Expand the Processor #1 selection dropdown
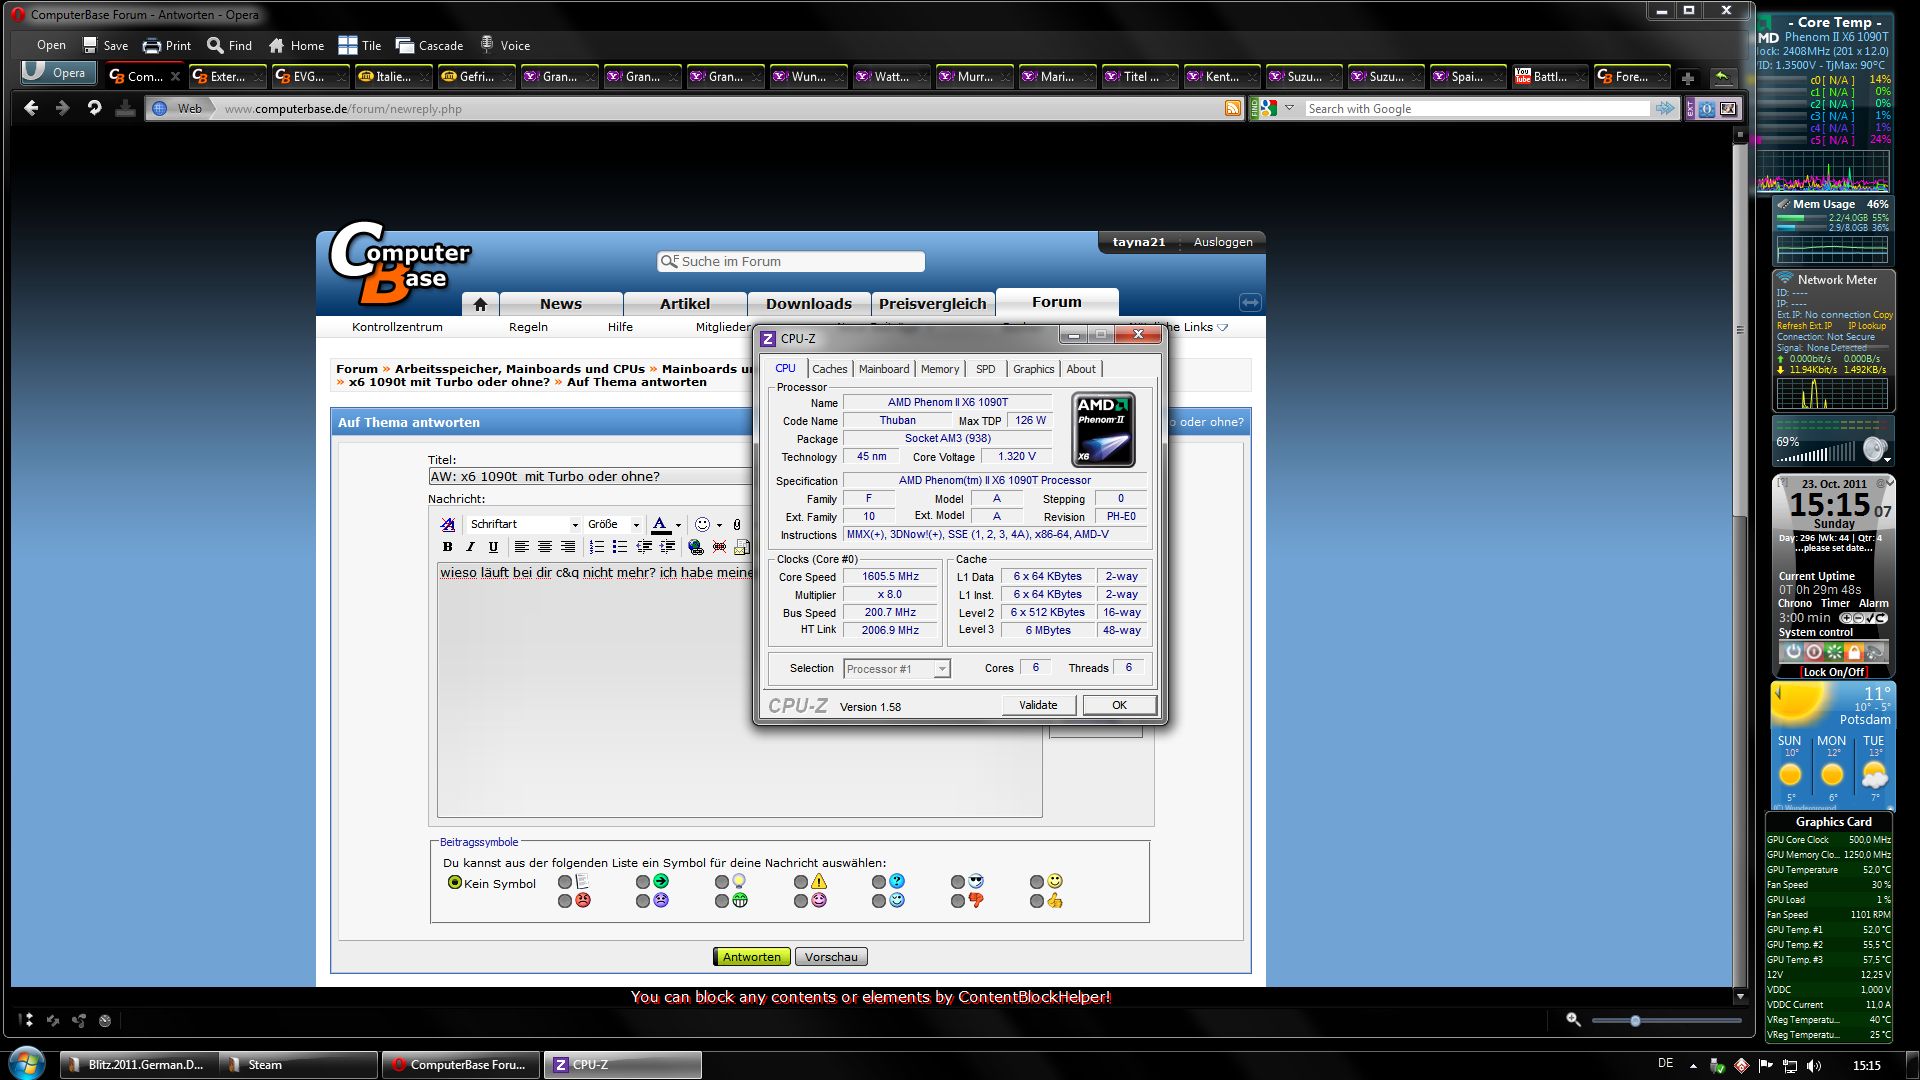The image size is (1920, 1080). 941,669
